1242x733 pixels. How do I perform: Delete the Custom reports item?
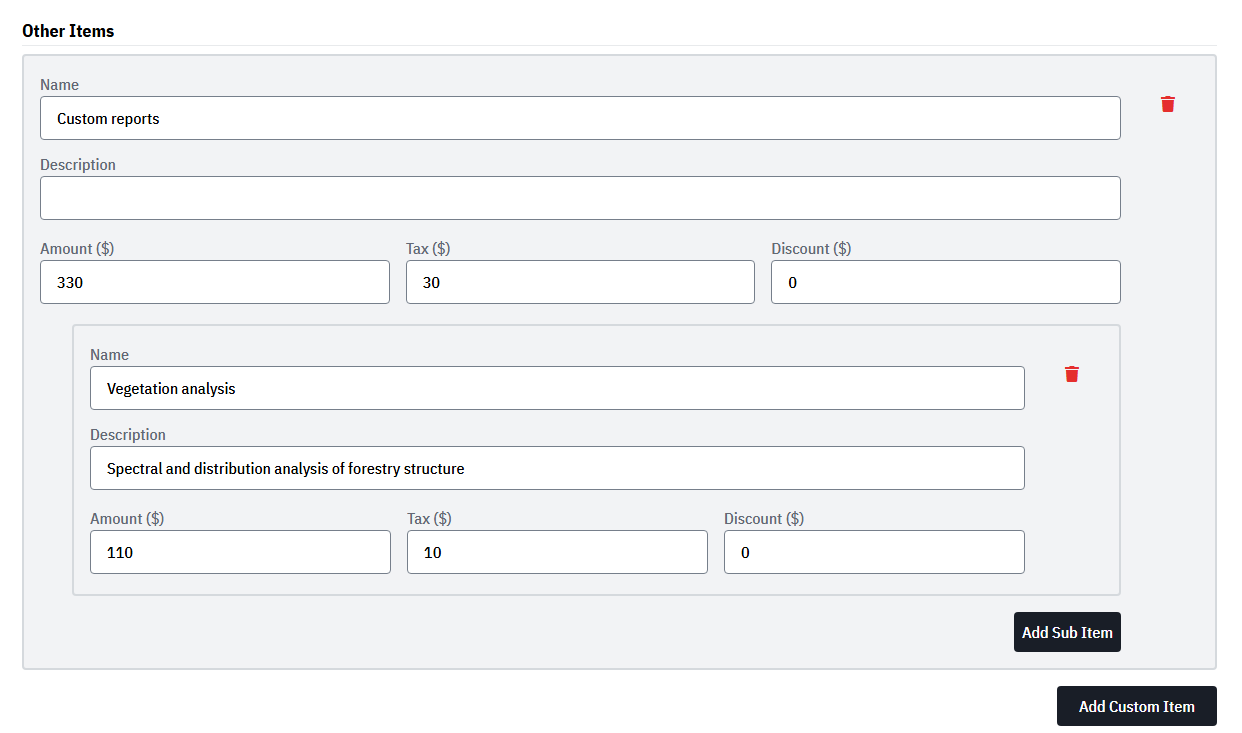click(x=1168, y=104)
